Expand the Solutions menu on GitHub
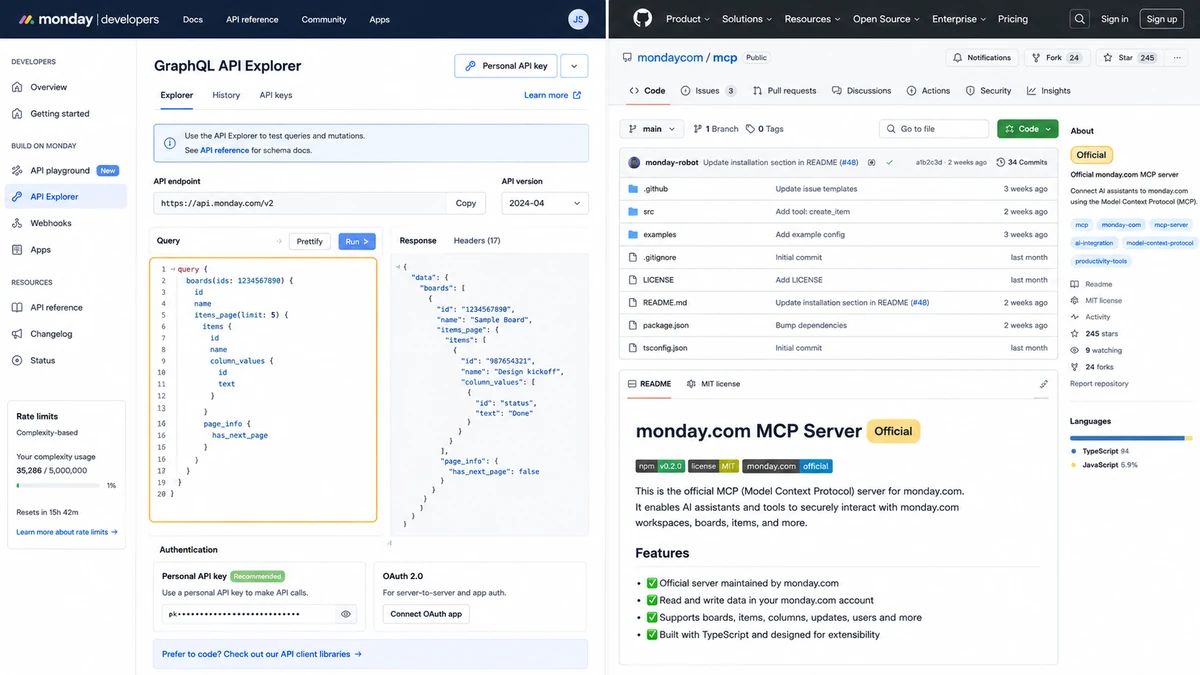The height and width of the screenshot is (675, 1200). coord(748,19)
